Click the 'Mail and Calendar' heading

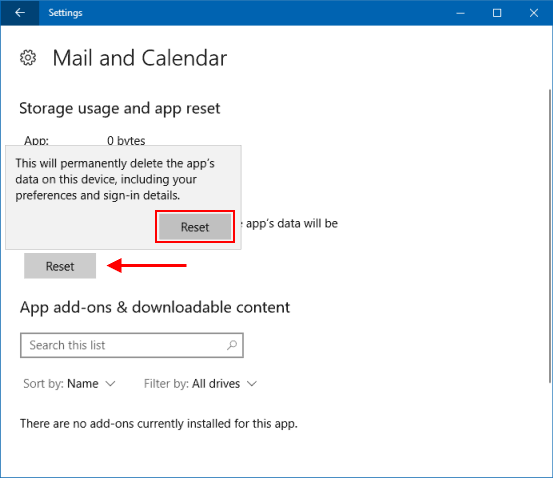click(140, 58)
